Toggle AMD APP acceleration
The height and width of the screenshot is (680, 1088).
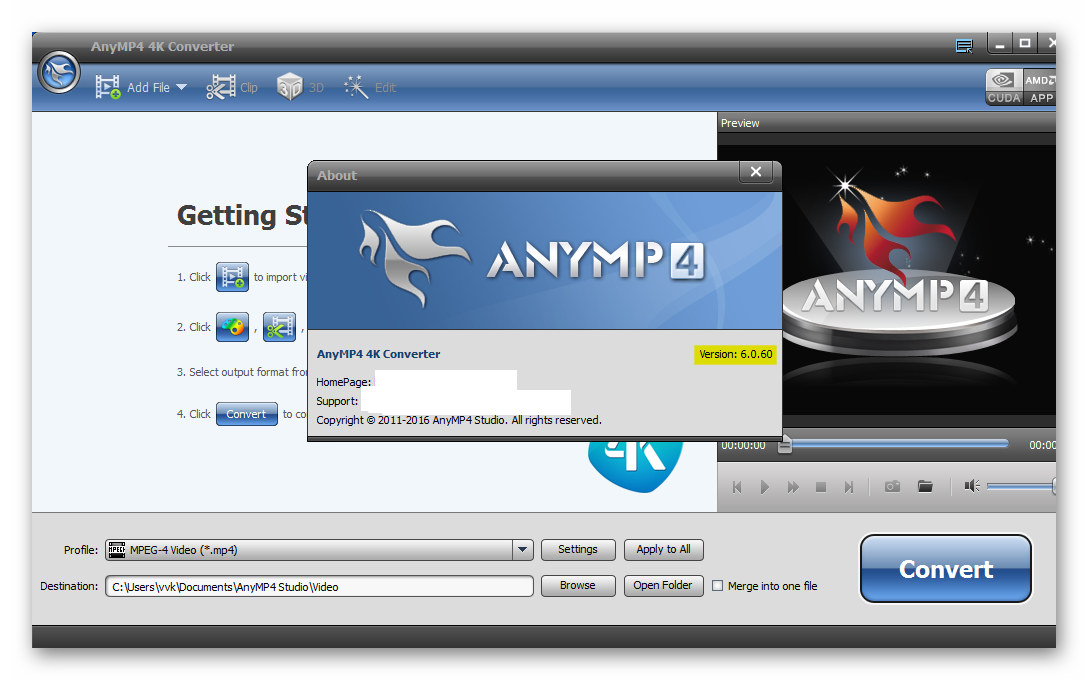(x=1040, y=87)
